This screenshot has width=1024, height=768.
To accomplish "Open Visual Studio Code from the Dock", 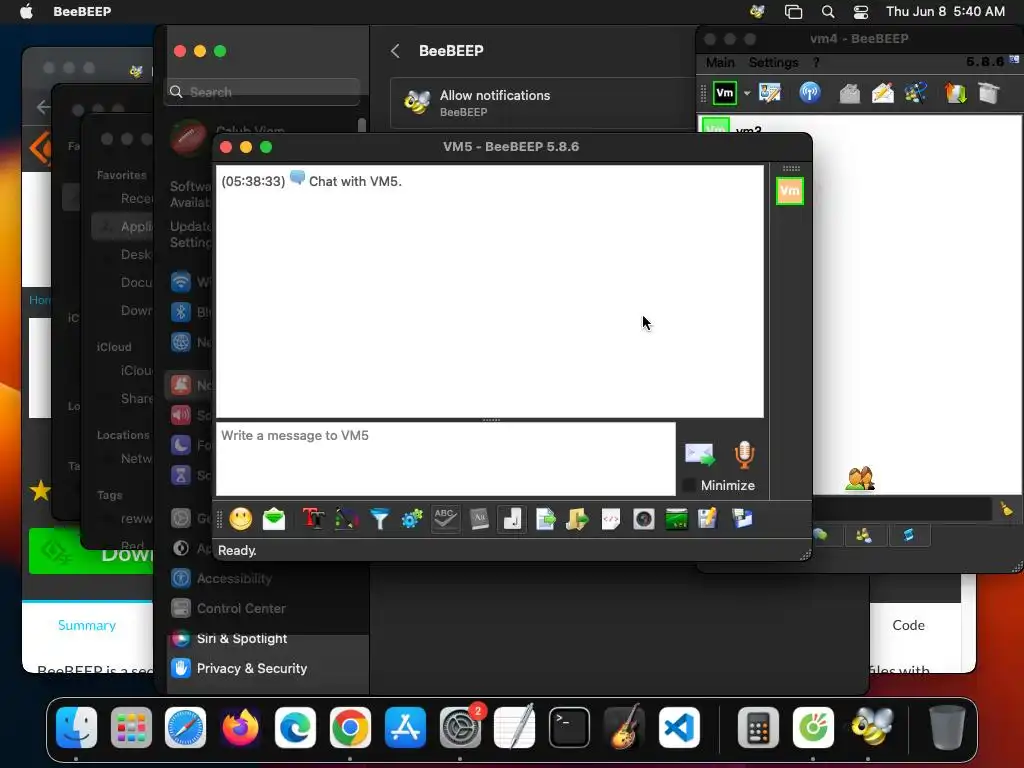I will coord(679,727).
